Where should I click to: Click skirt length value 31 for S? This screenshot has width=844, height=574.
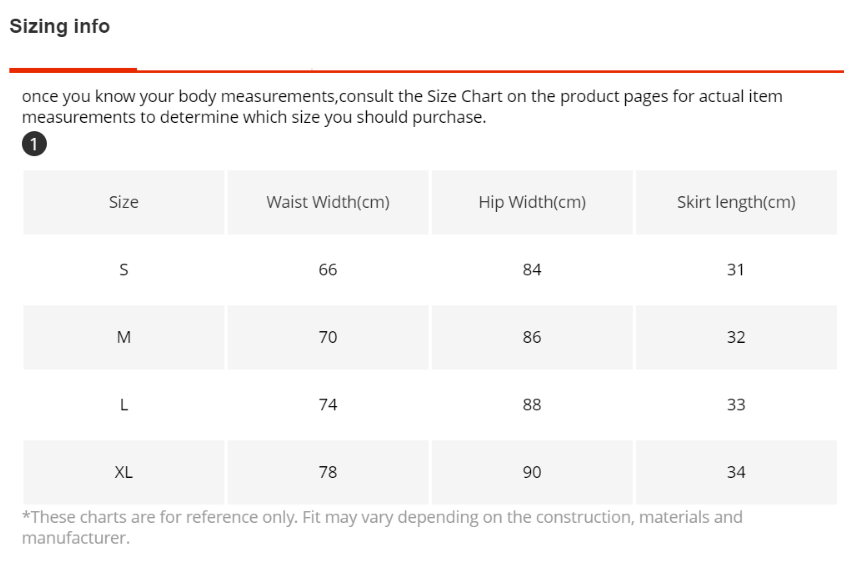pyautogui.click(x=736, y=269)
